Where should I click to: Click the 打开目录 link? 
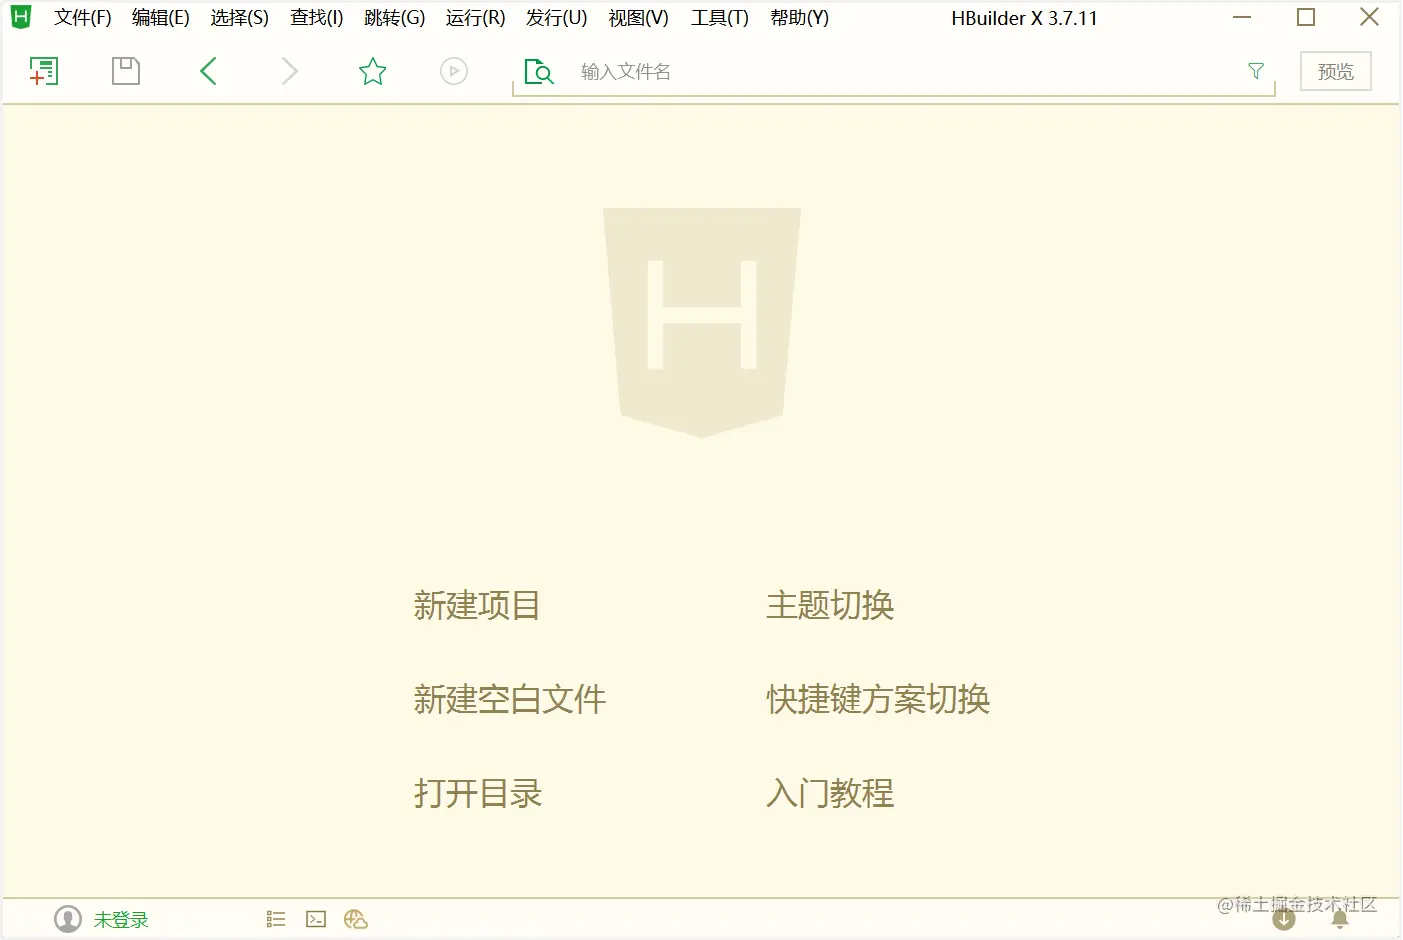coord(478,793)
